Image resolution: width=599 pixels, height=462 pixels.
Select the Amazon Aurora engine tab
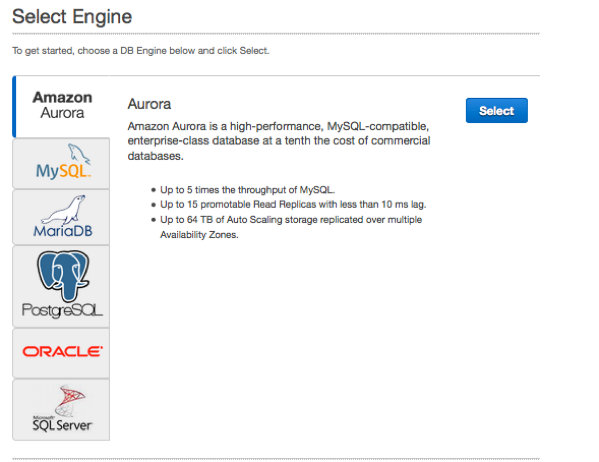coord(61,106)
